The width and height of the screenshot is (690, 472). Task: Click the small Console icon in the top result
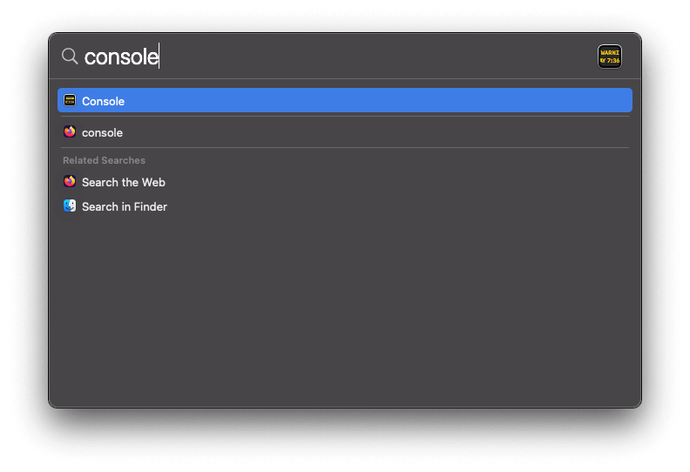point(70,100)
